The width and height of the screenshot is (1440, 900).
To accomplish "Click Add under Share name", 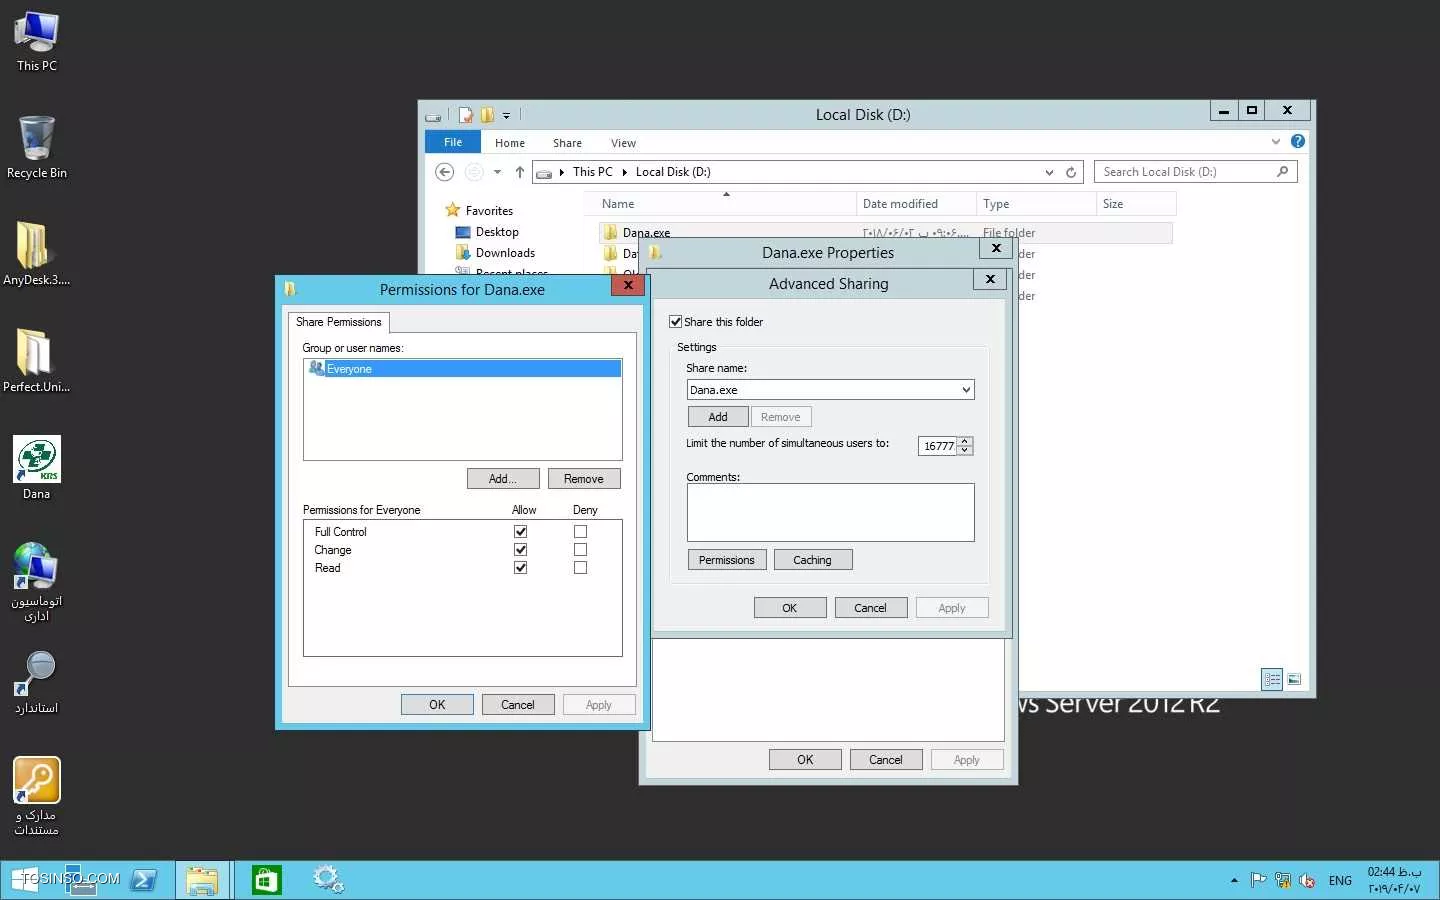I will tap(718, 417).
